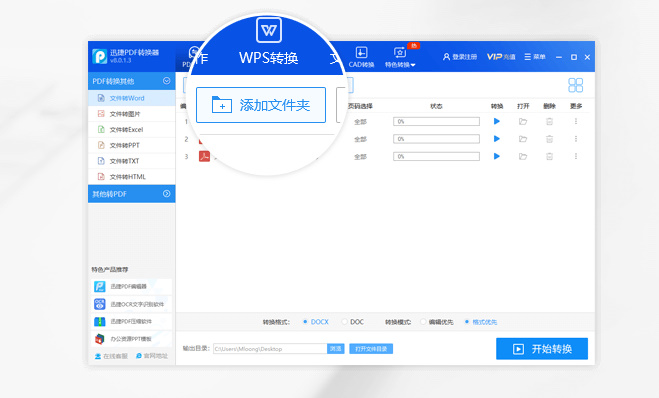Delete the row 2 file
Viewport: 659px width, 398px height.
pos(549,139)
